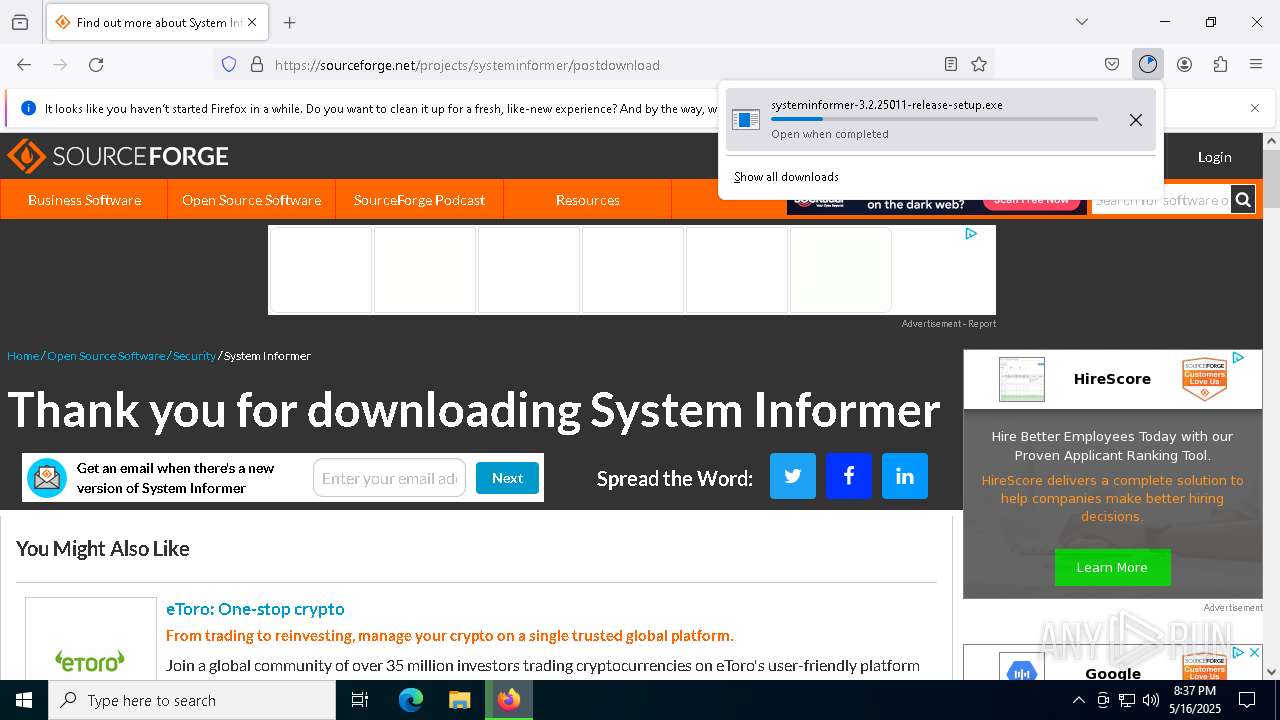
Task: Click the download progress bar
Action: 934,119
